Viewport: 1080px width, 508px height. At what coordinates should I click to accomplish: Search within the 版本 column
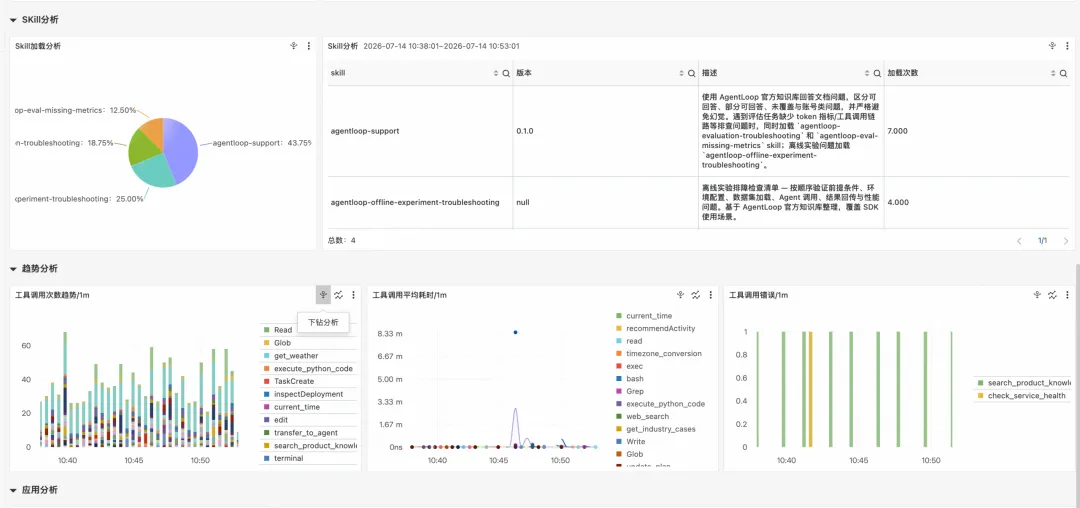coord(691,73)
